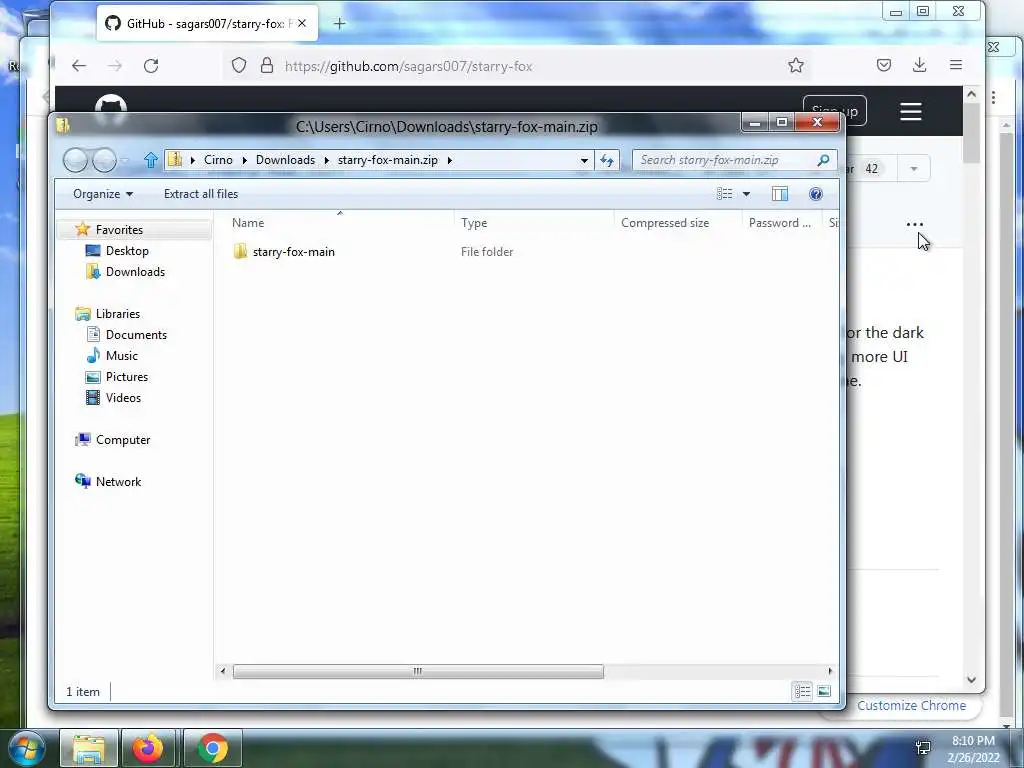Image resolution: width=1024 pixels, height=768 pixels.
Task: Open Documents library in navigation pane
Action: point(136,334)
